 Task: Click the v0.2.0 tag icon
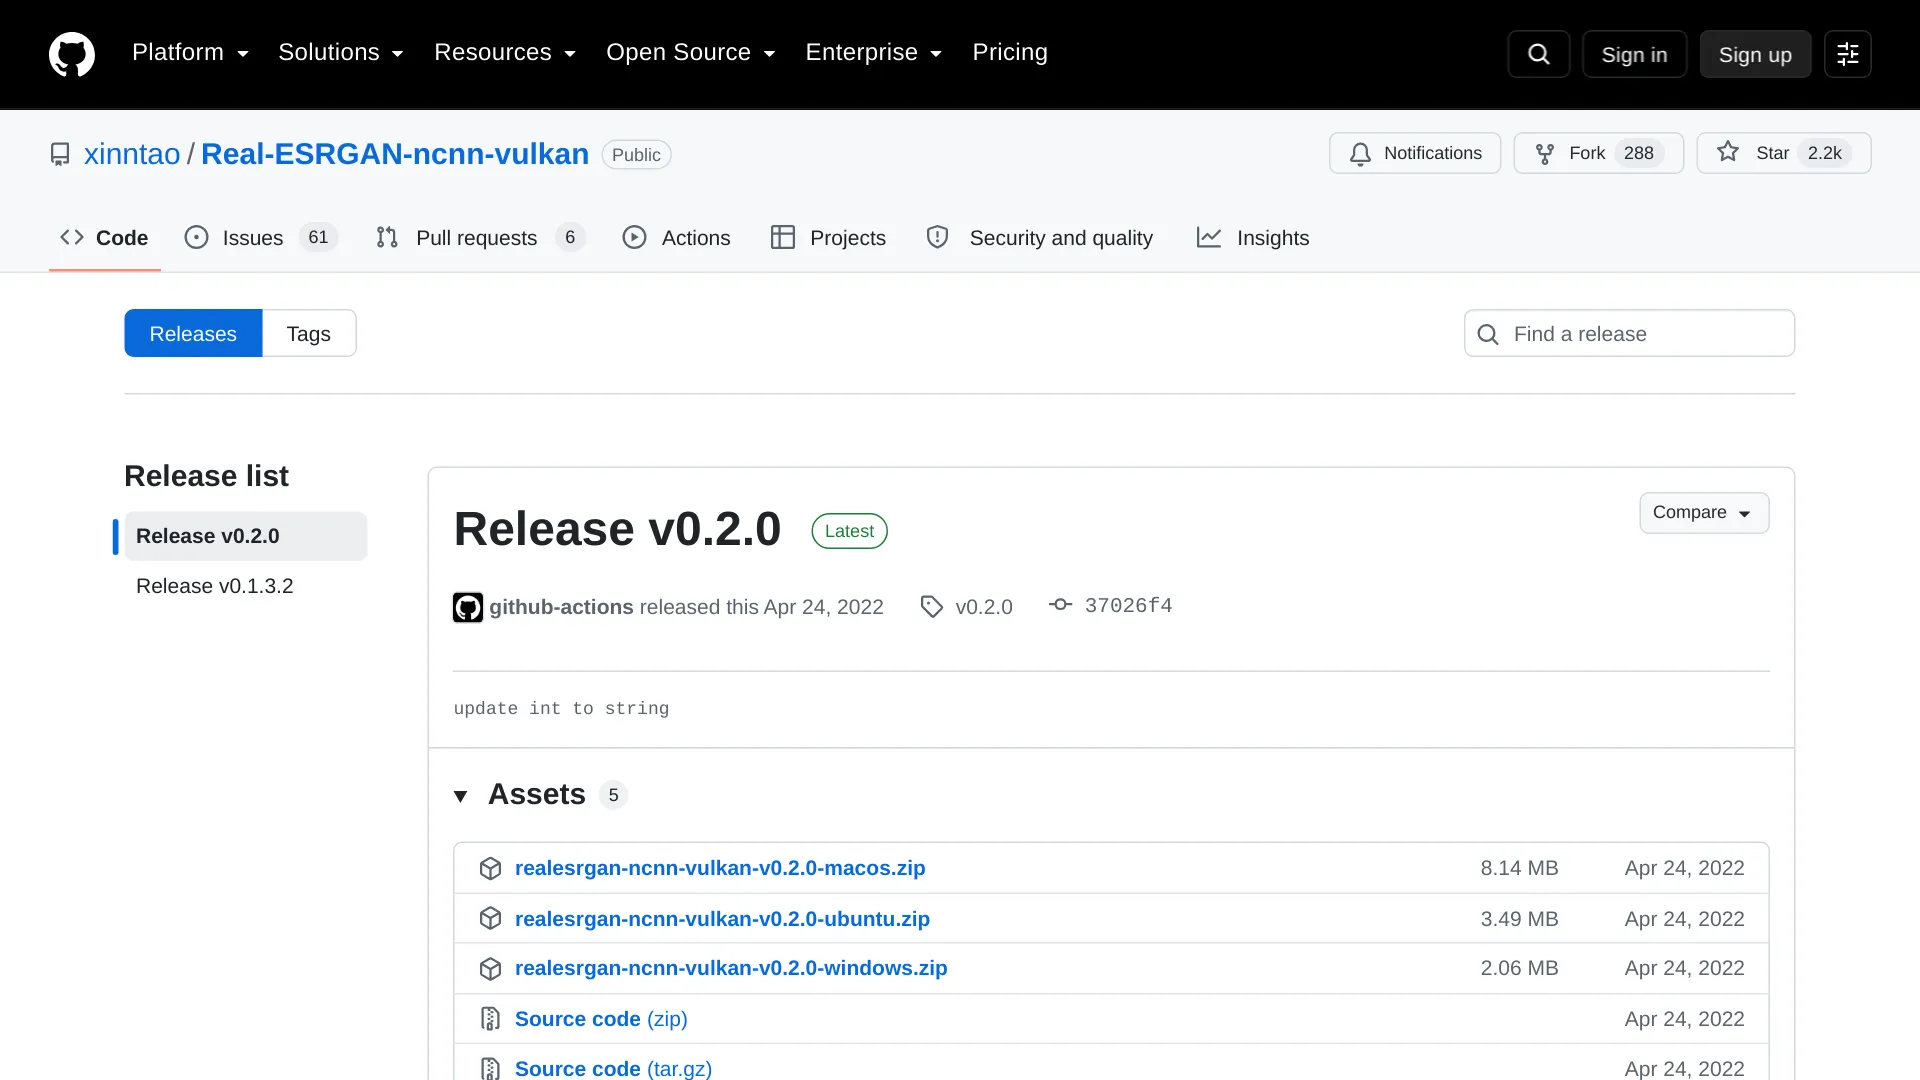[x=932, y=607]
